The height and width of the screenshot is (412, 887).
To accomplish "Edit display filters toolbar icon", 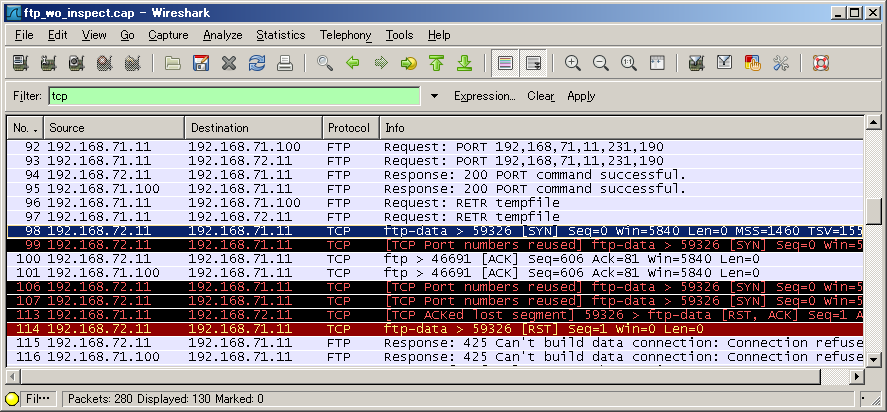I will point(725,63).
